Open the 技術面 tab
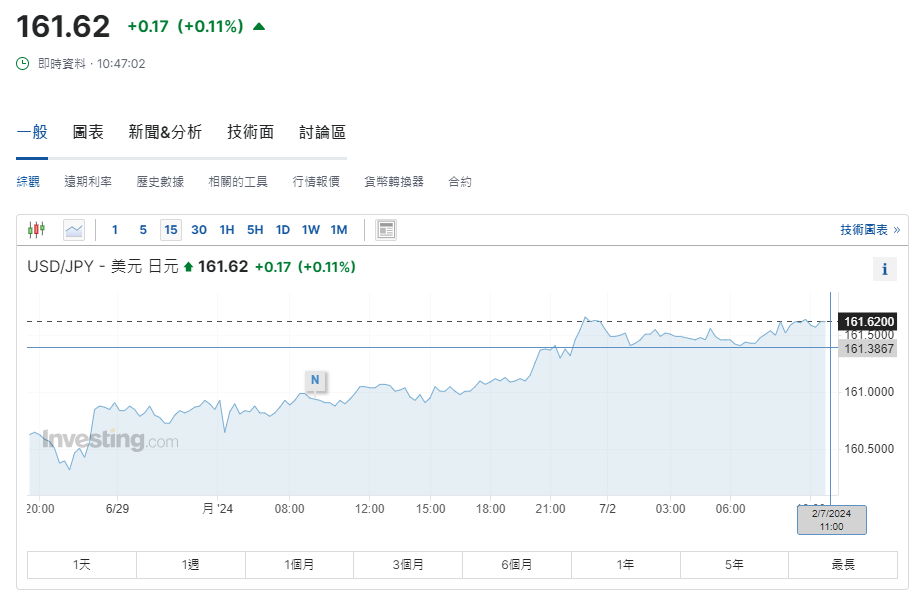Image resolution: width=919 pixels, height=597 pixels. coord(250,132)
